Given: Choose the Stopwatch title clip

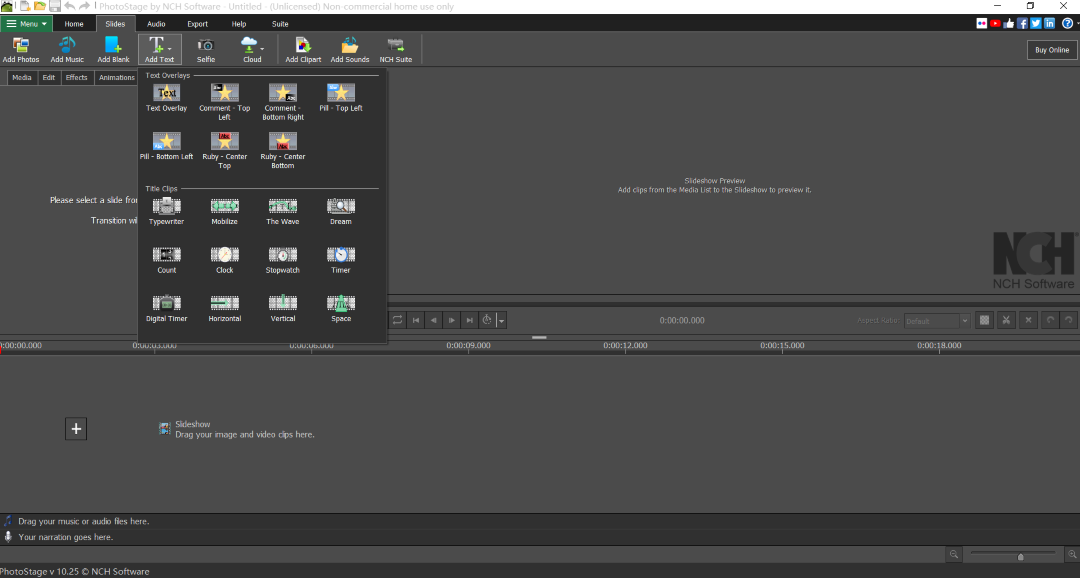Looking at the screenshot, I should [x=282, y=259].
